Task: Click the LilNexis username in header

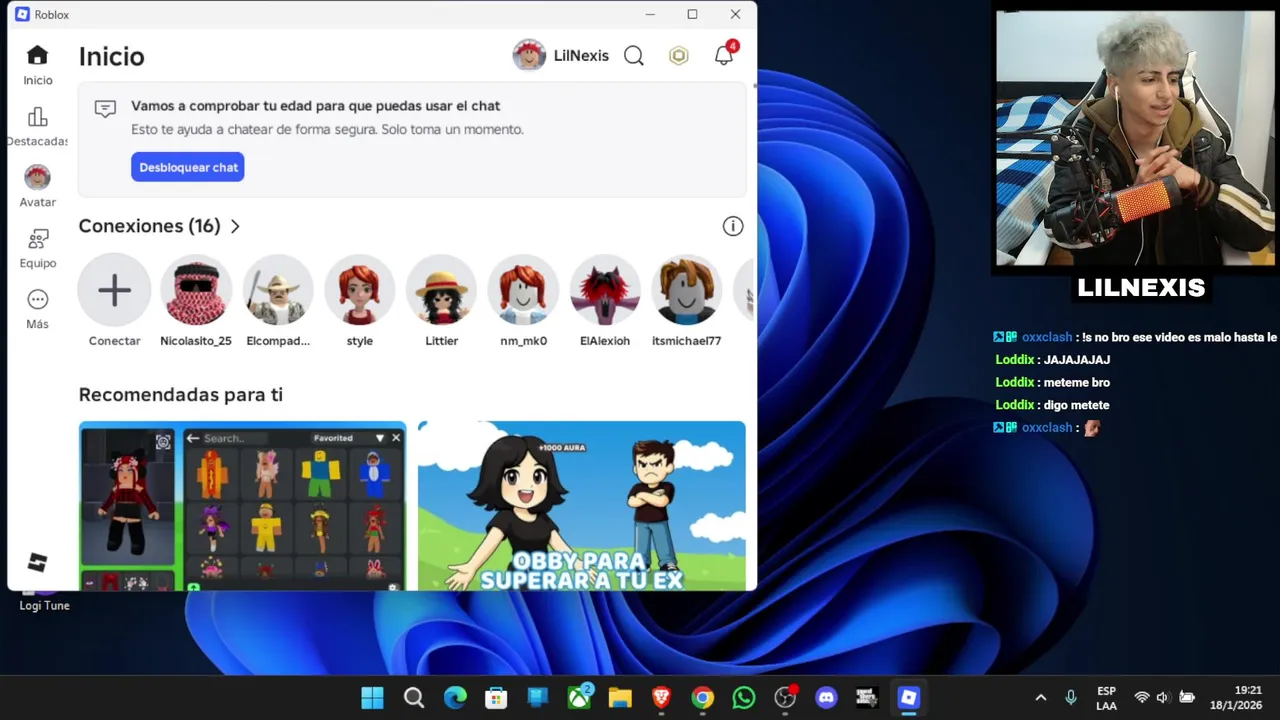Action: point(581,56)
